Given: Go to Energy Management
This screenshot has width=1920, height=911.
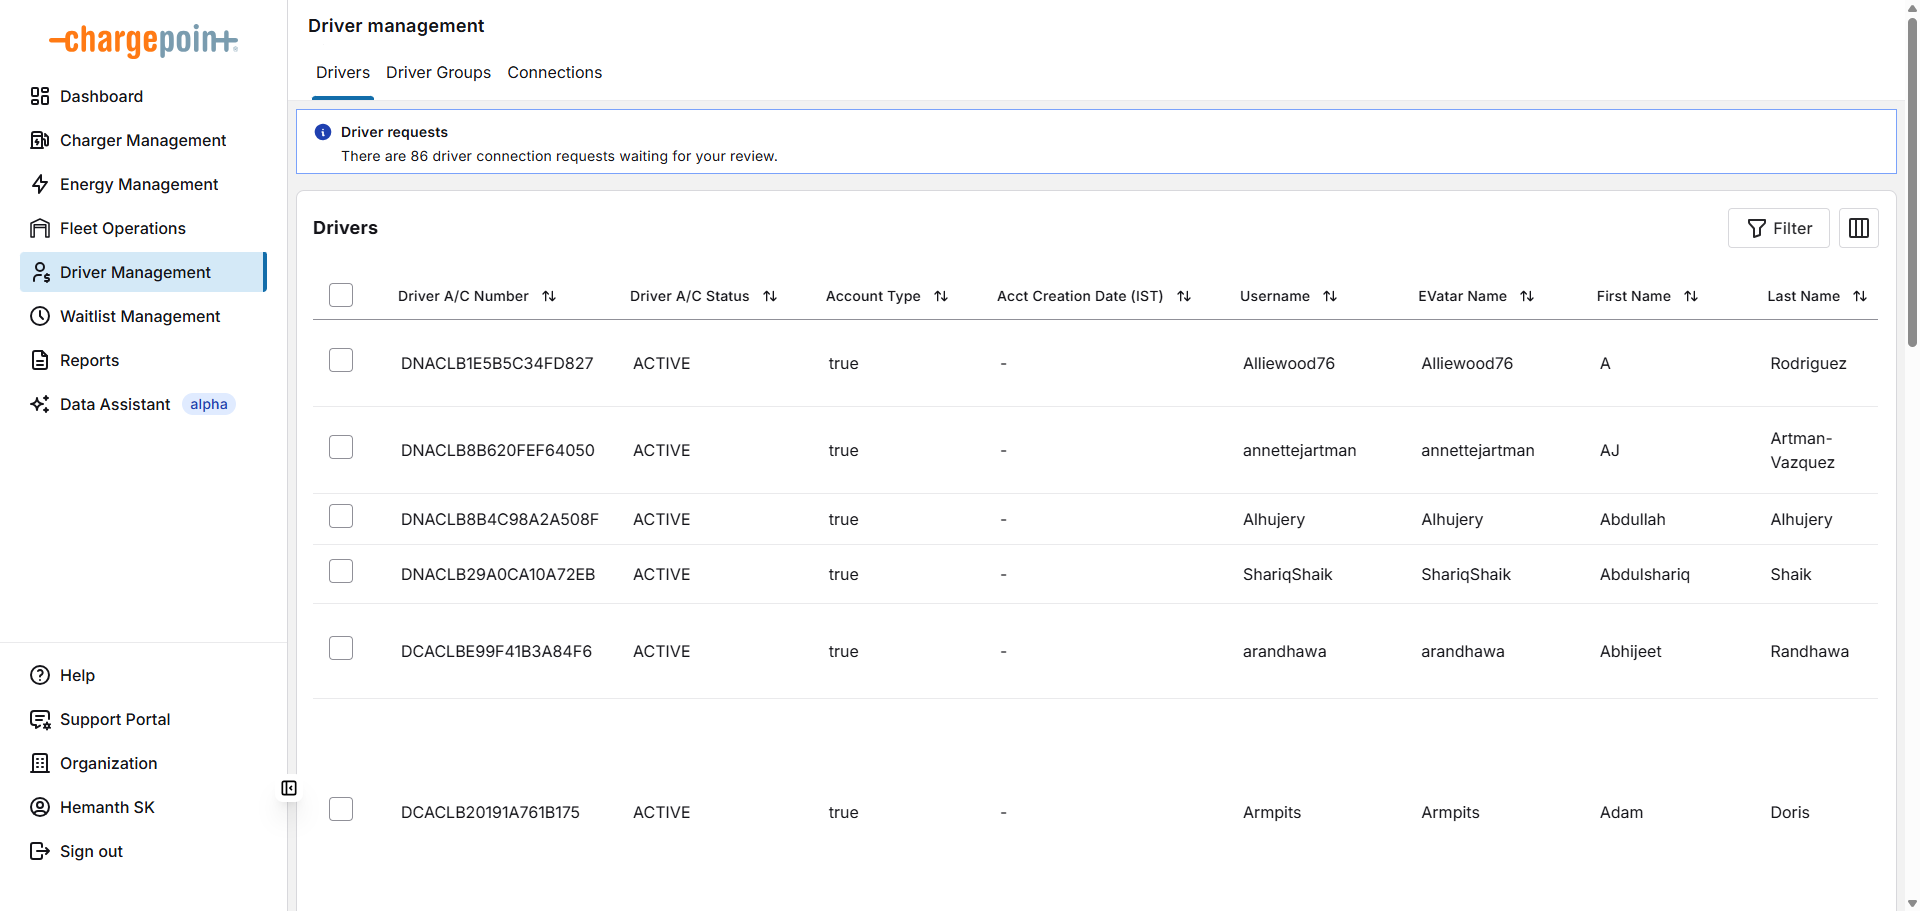Looking at the screenshot, I should click(x=138, y=184).
